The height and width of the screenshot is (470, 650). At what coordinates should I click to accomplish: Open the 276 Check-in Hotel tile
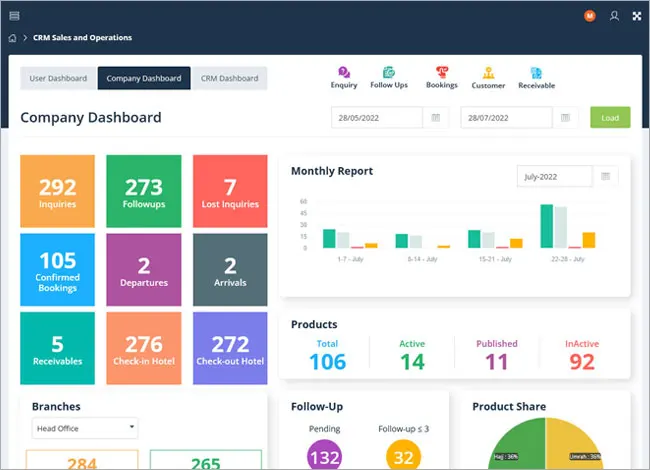click(144, 348)
